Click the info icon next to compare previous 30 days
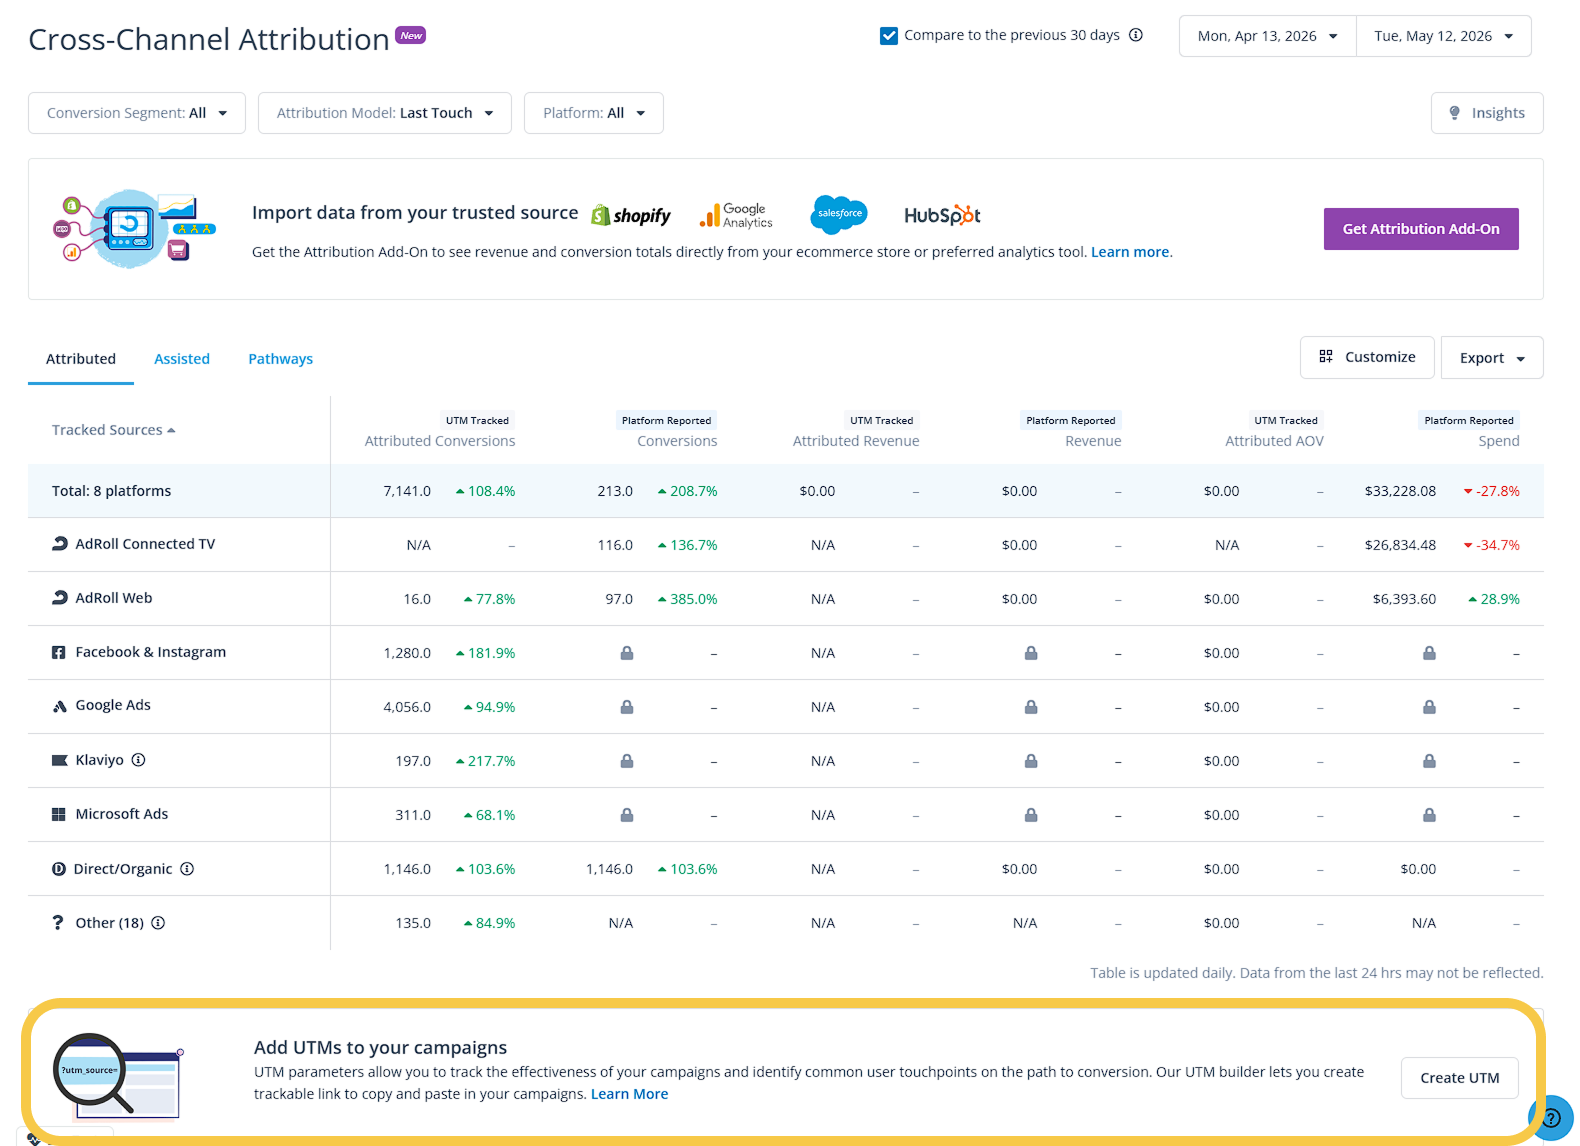The image size is (1580, 1146). [x=1136, y=35]
